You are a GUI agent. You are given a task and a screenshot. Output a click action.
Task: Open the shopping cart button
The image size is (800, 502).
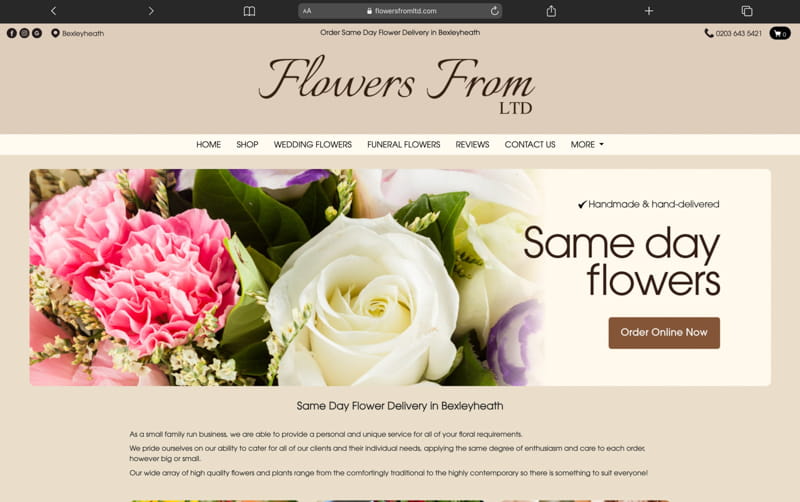[780, 33]
